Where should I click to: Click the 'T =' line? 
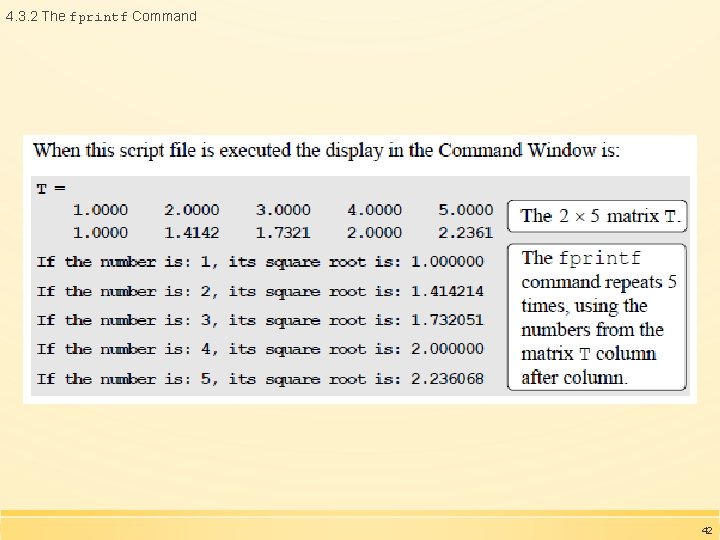coord(51,189)
